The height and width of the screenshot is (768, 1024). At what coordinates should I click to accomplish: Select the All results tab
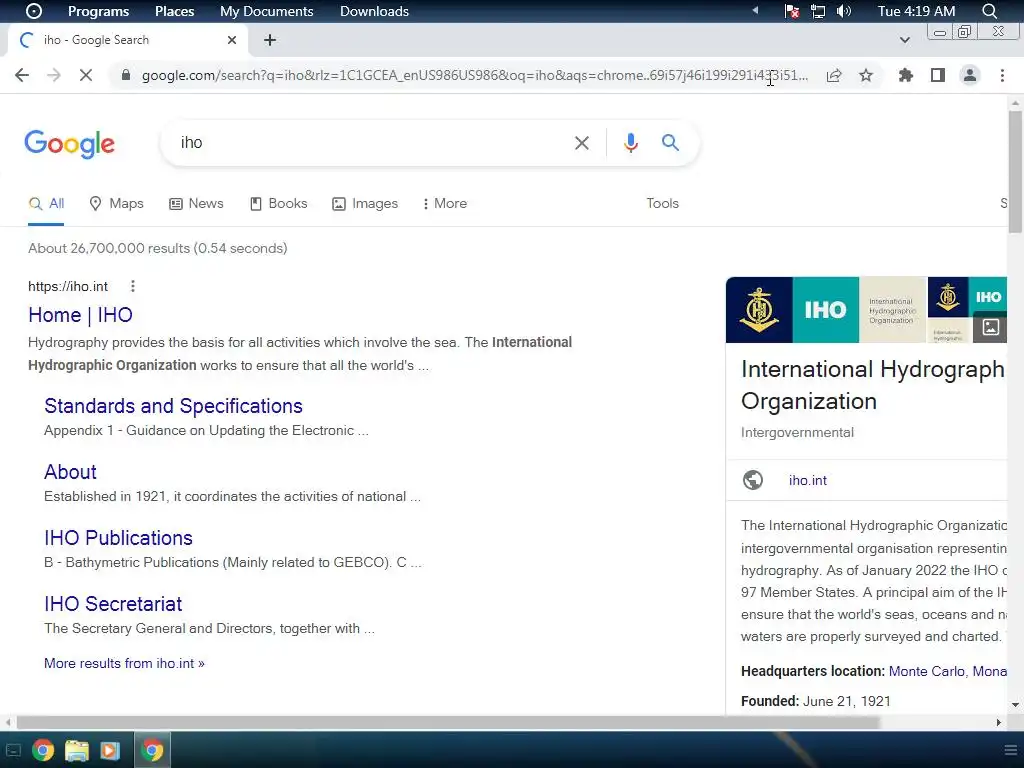(46, 203)
